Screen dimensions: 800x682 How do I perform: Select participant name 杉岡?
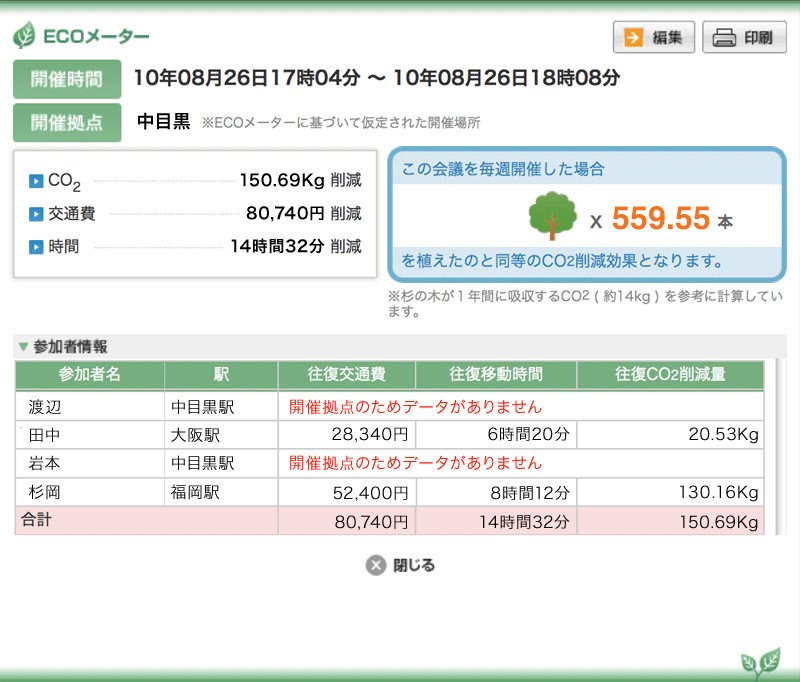pyautogui.click(x=45, y=492)
